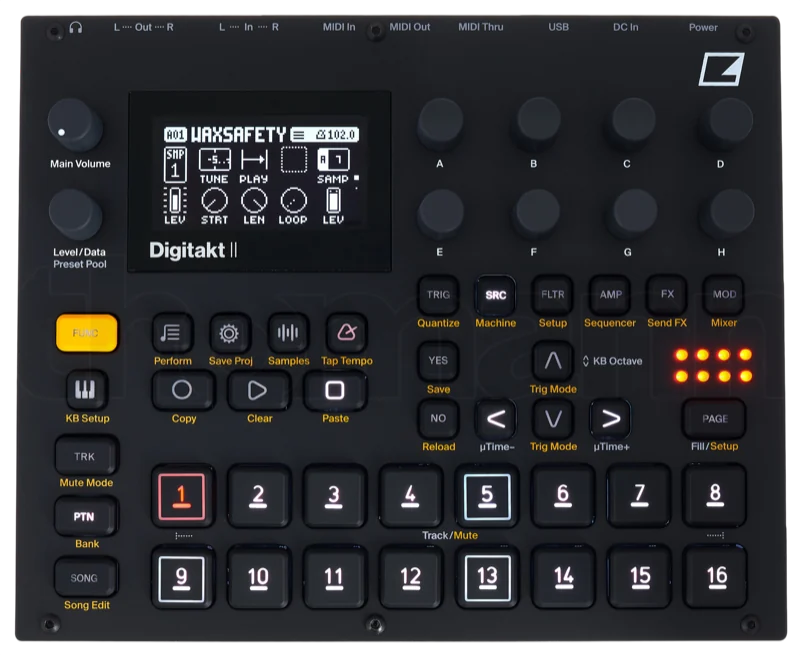Tap the WAXSAFETY pattern name on the display
The image size is (800, 655).
point(238,135)
